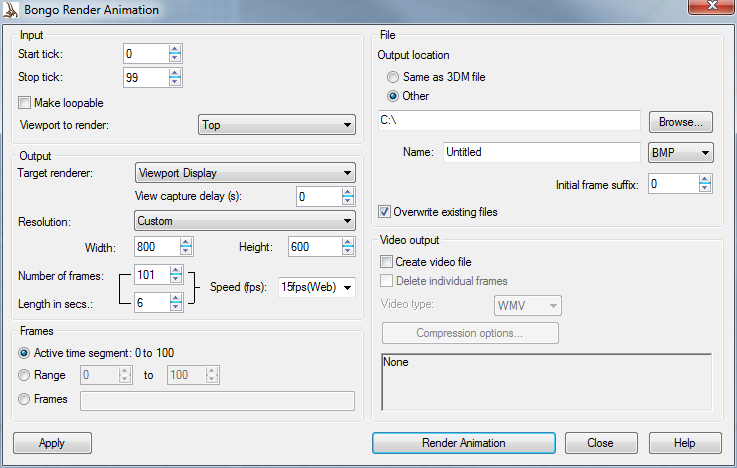Image resolution: width=737 pixels, height=468 pixels.
Task: Click Apply button
Action: click(52, 443)
